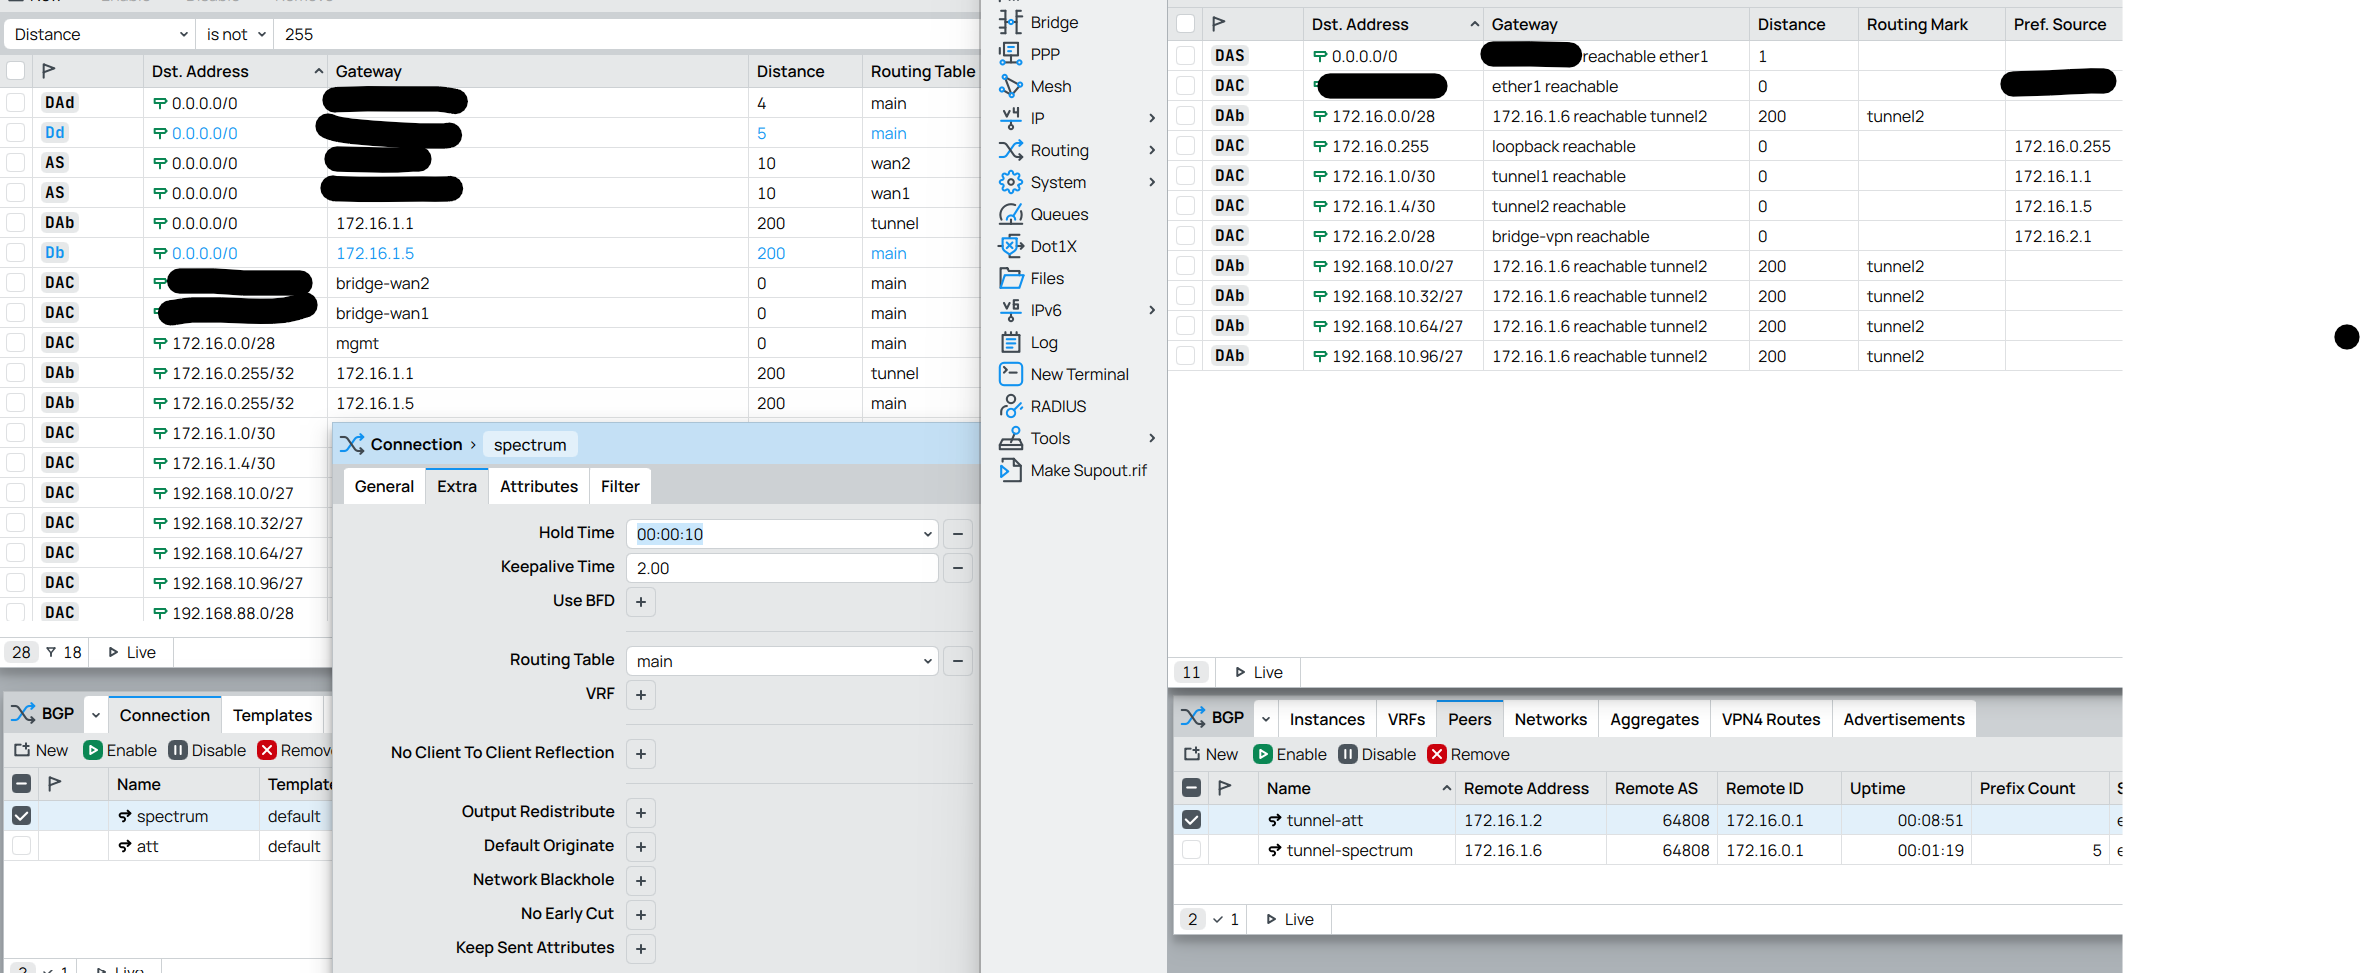Image resolution: width=2360 pixels, height=973 pixels.
Task: Open the Routing Table dropdown showing main
Action: [927, 661]
